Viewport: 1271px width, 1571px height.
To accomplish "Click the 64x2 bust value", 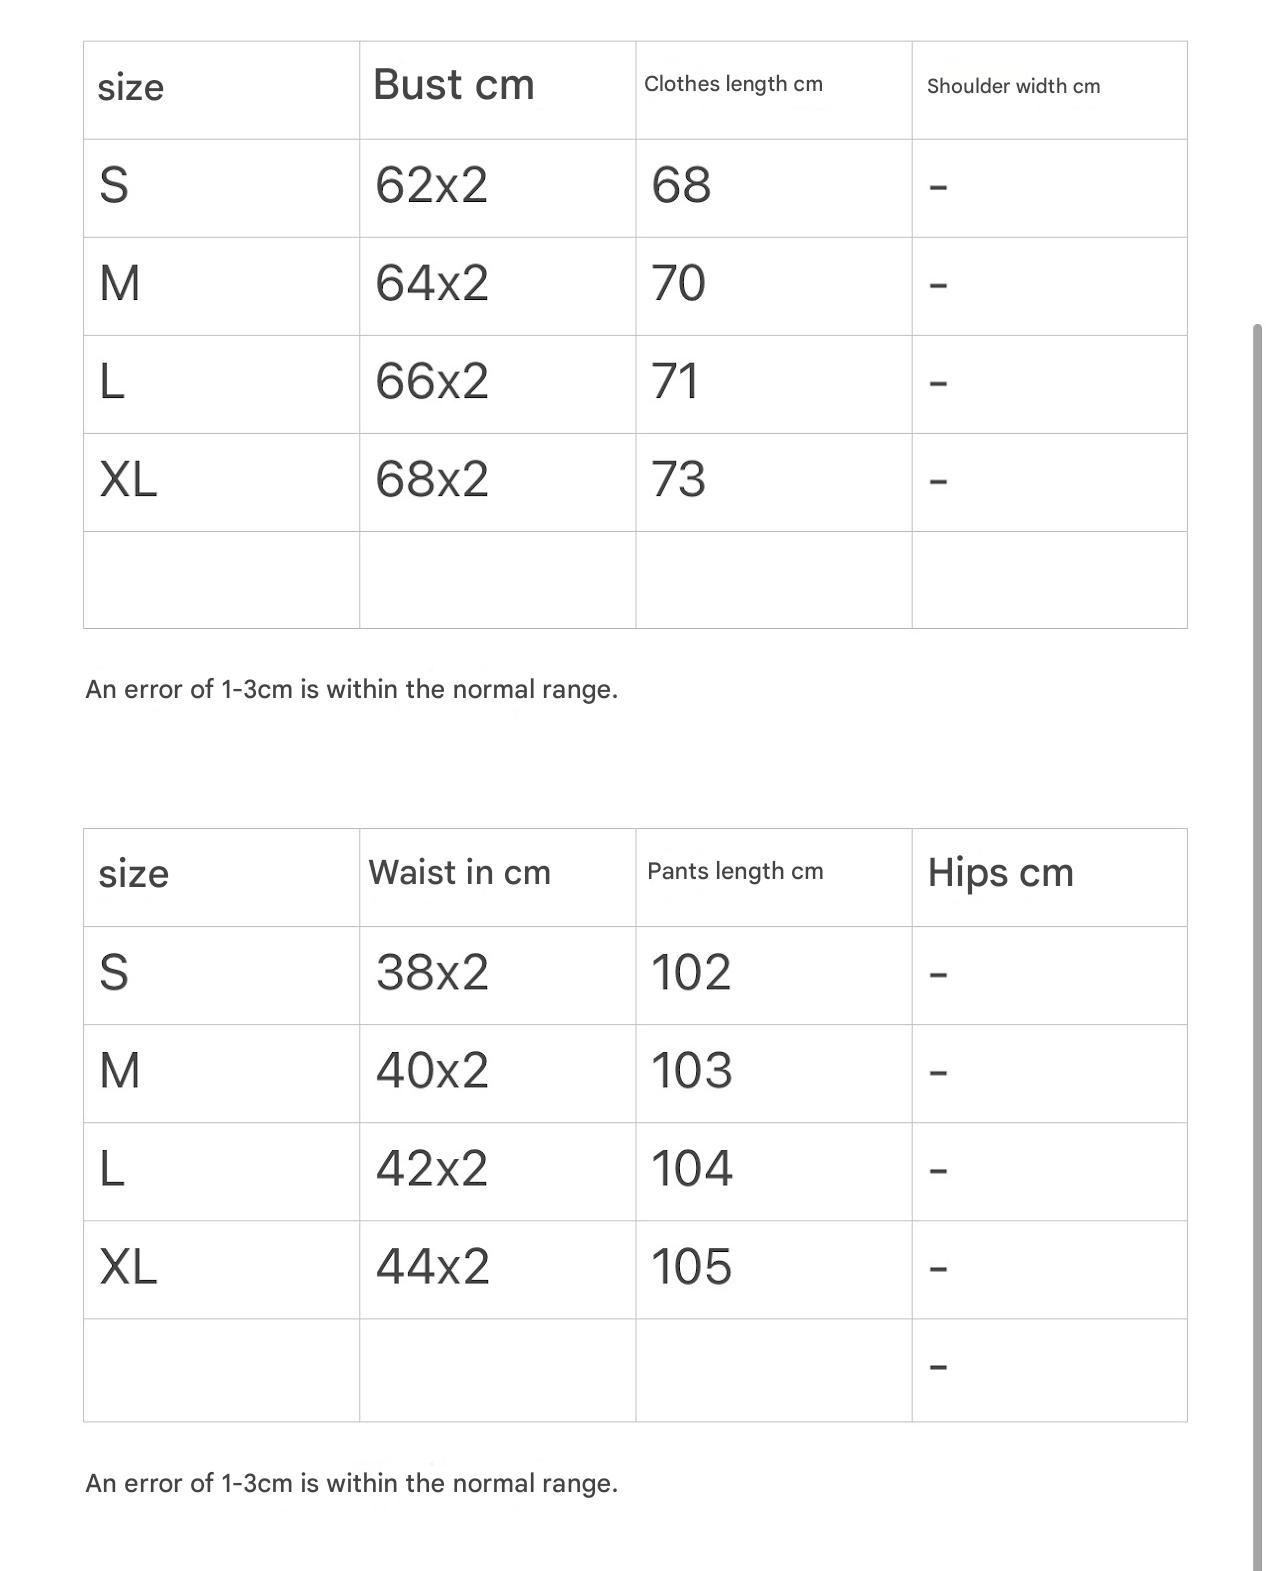I will pyautogui.click(x=432, y=284).
